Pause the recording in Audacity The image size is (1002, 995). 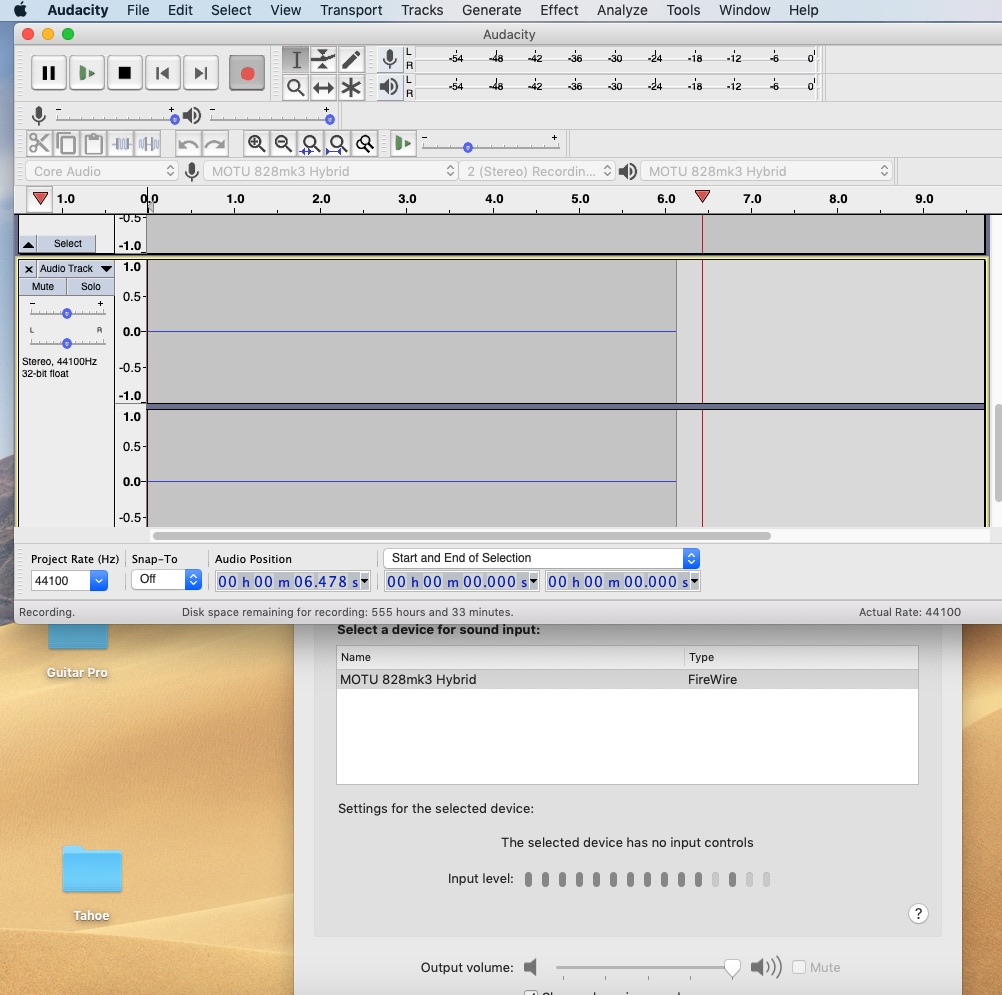(x=49, y=73)
